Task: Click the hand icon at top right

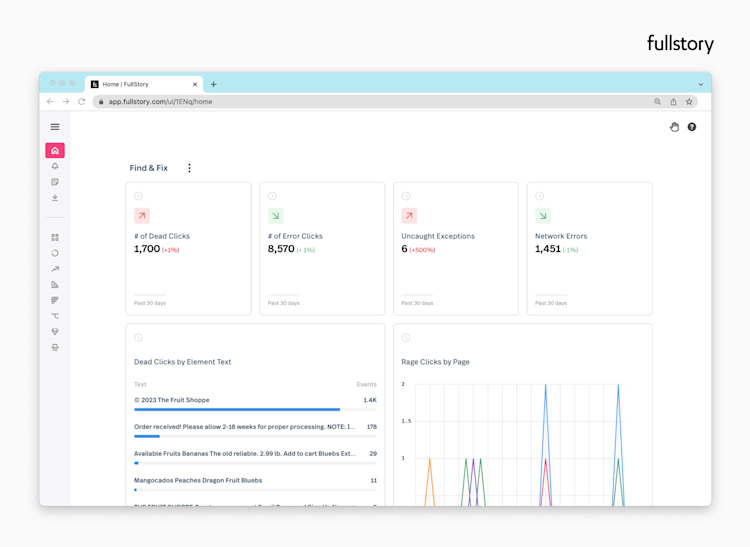Action: (674, 127)
